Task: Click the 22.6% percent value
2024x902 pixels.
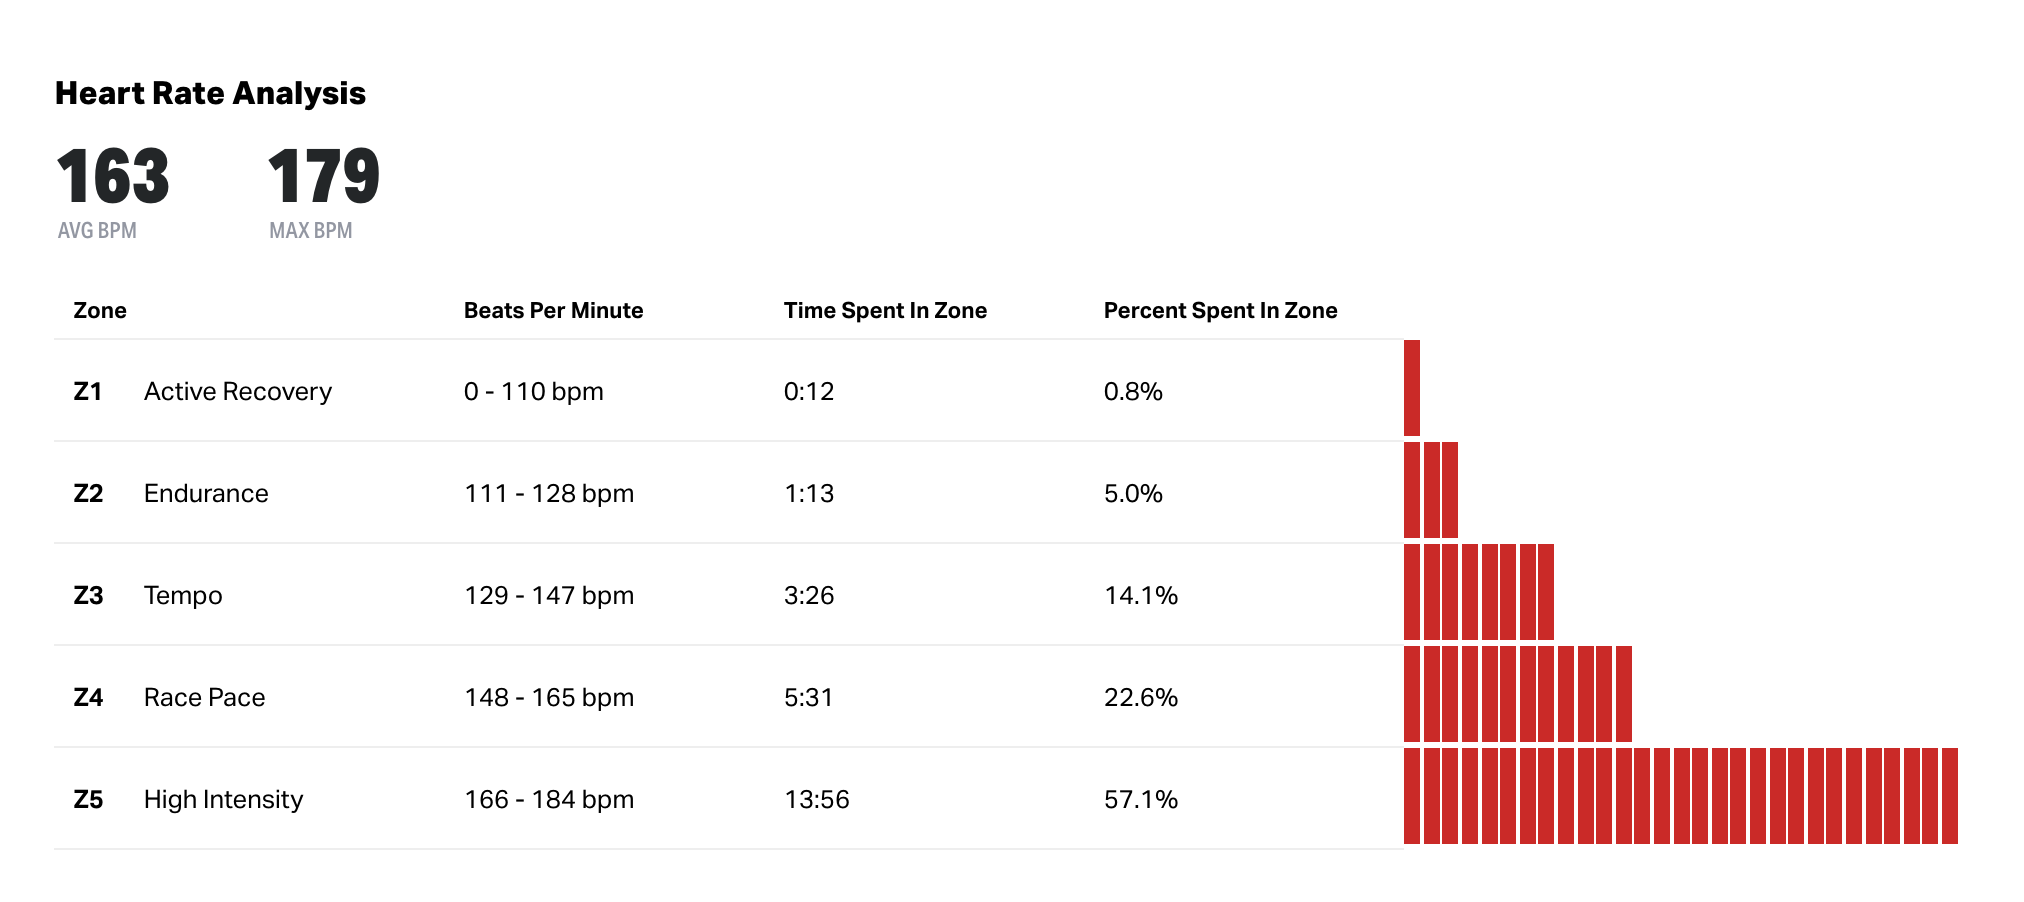Action: point(1141,698)
